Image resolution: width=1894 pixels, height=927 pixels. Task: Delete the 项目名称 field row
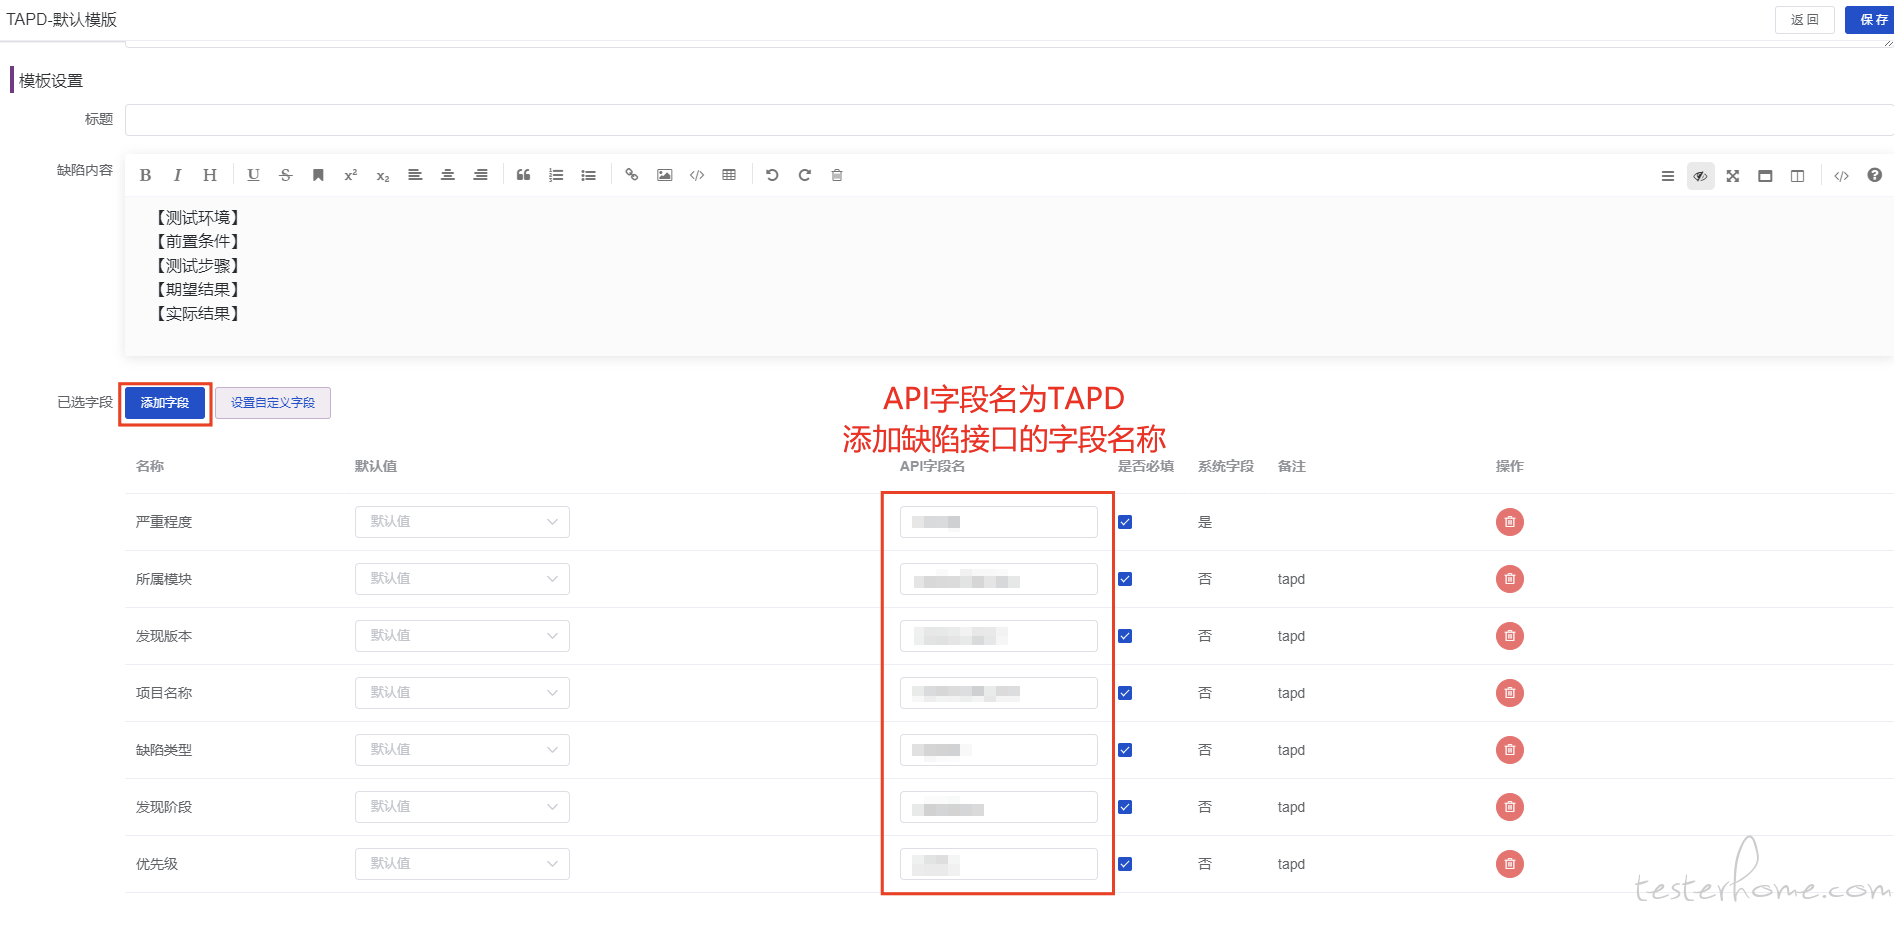click(1510, 693)
